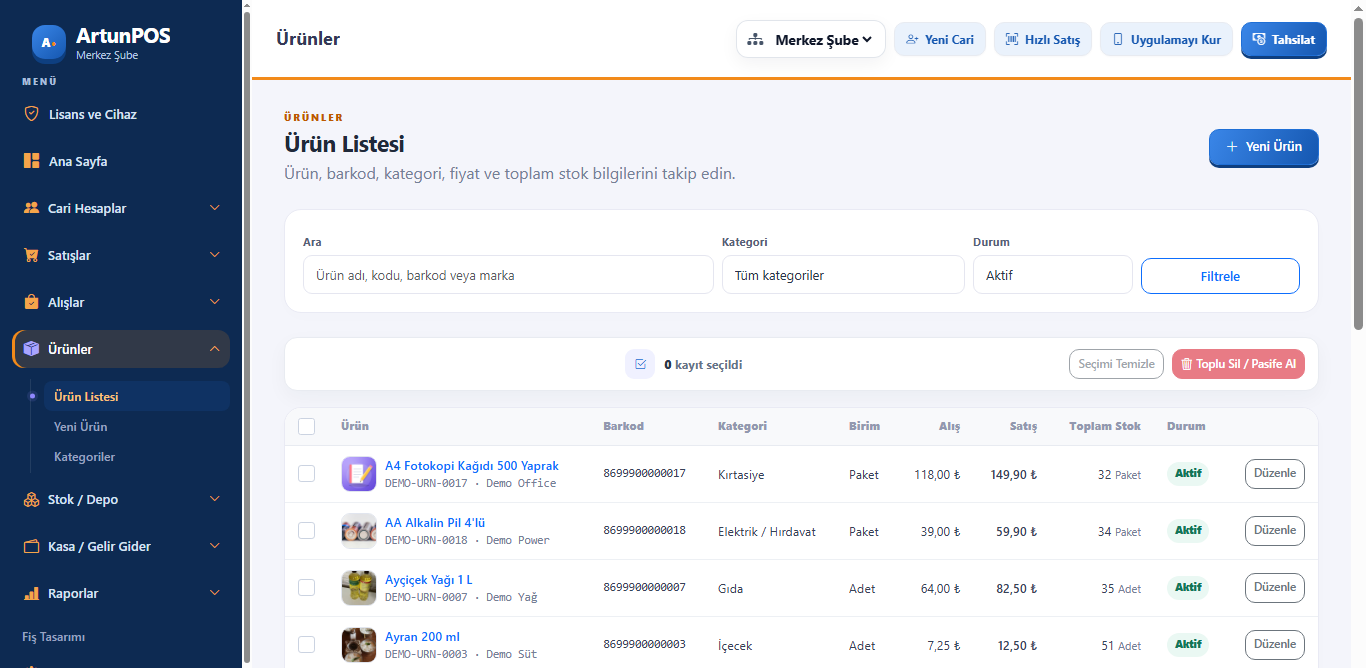This screenshot has width=1366, height=668.
Task: Click the Uygulamayı Kur button
Action: pyautogui.click(x=1166, y=40)
